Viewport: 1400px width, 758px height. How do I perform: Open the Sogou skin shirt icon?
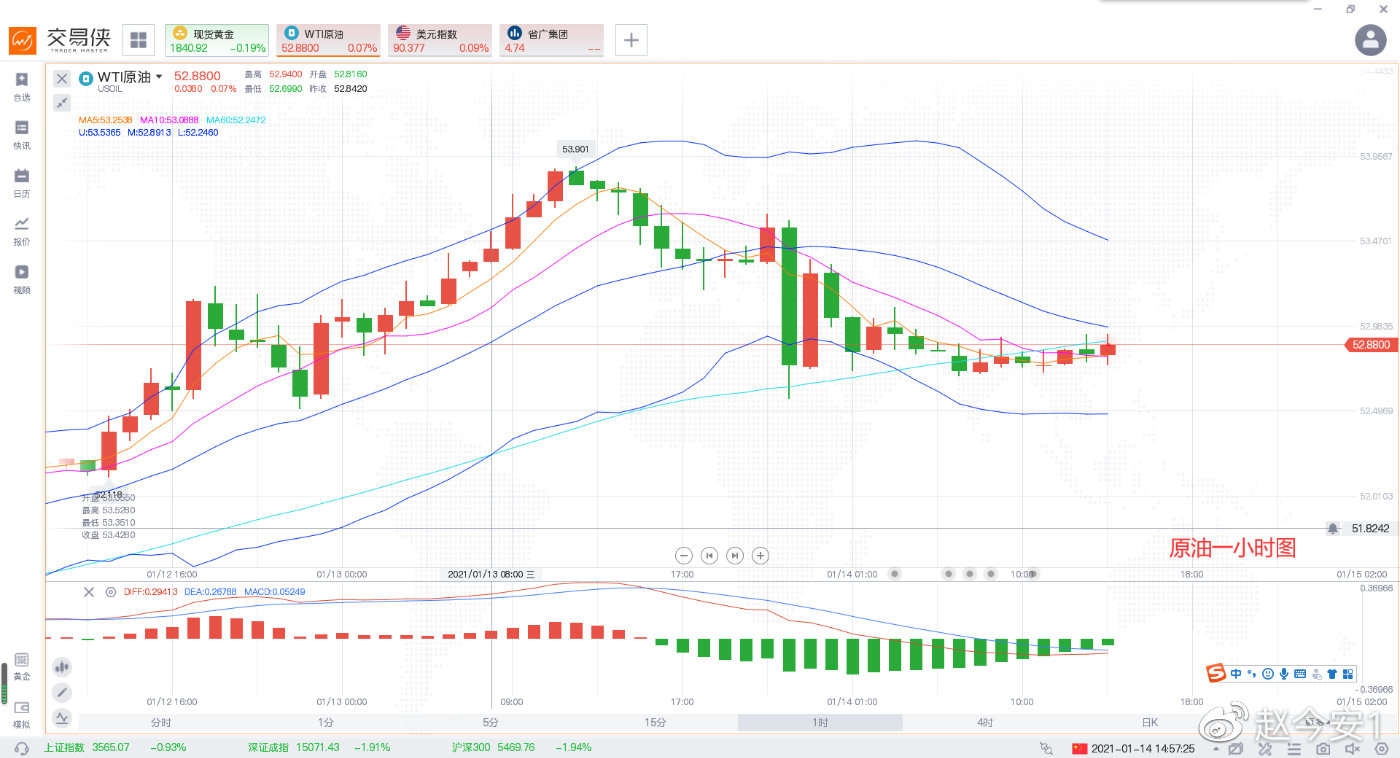click(1332, 673)
